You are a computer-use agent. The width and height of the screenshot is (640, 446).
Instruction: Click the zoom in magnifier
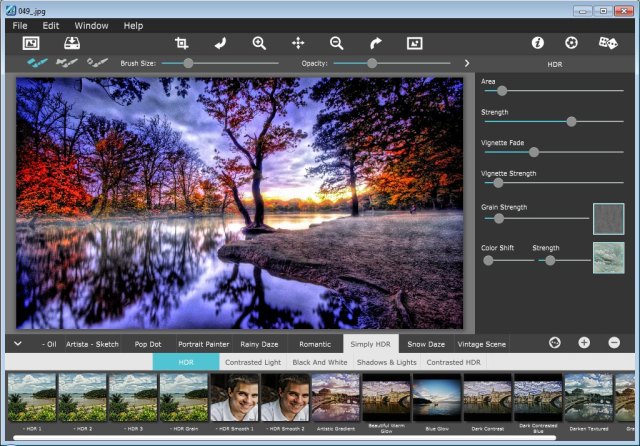259,43
